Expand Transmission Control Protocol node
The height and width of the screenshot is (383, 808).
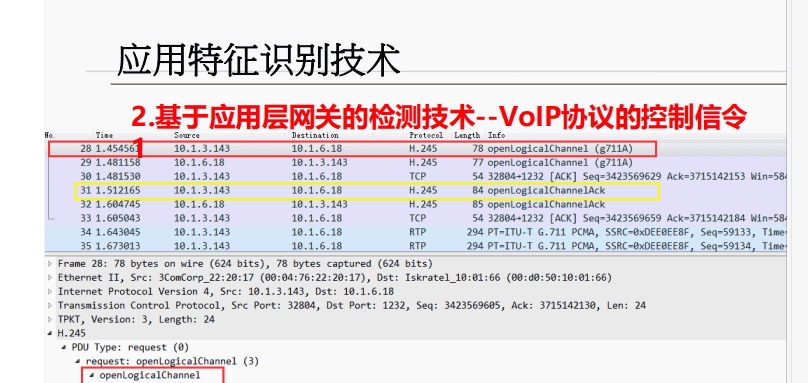50,306
